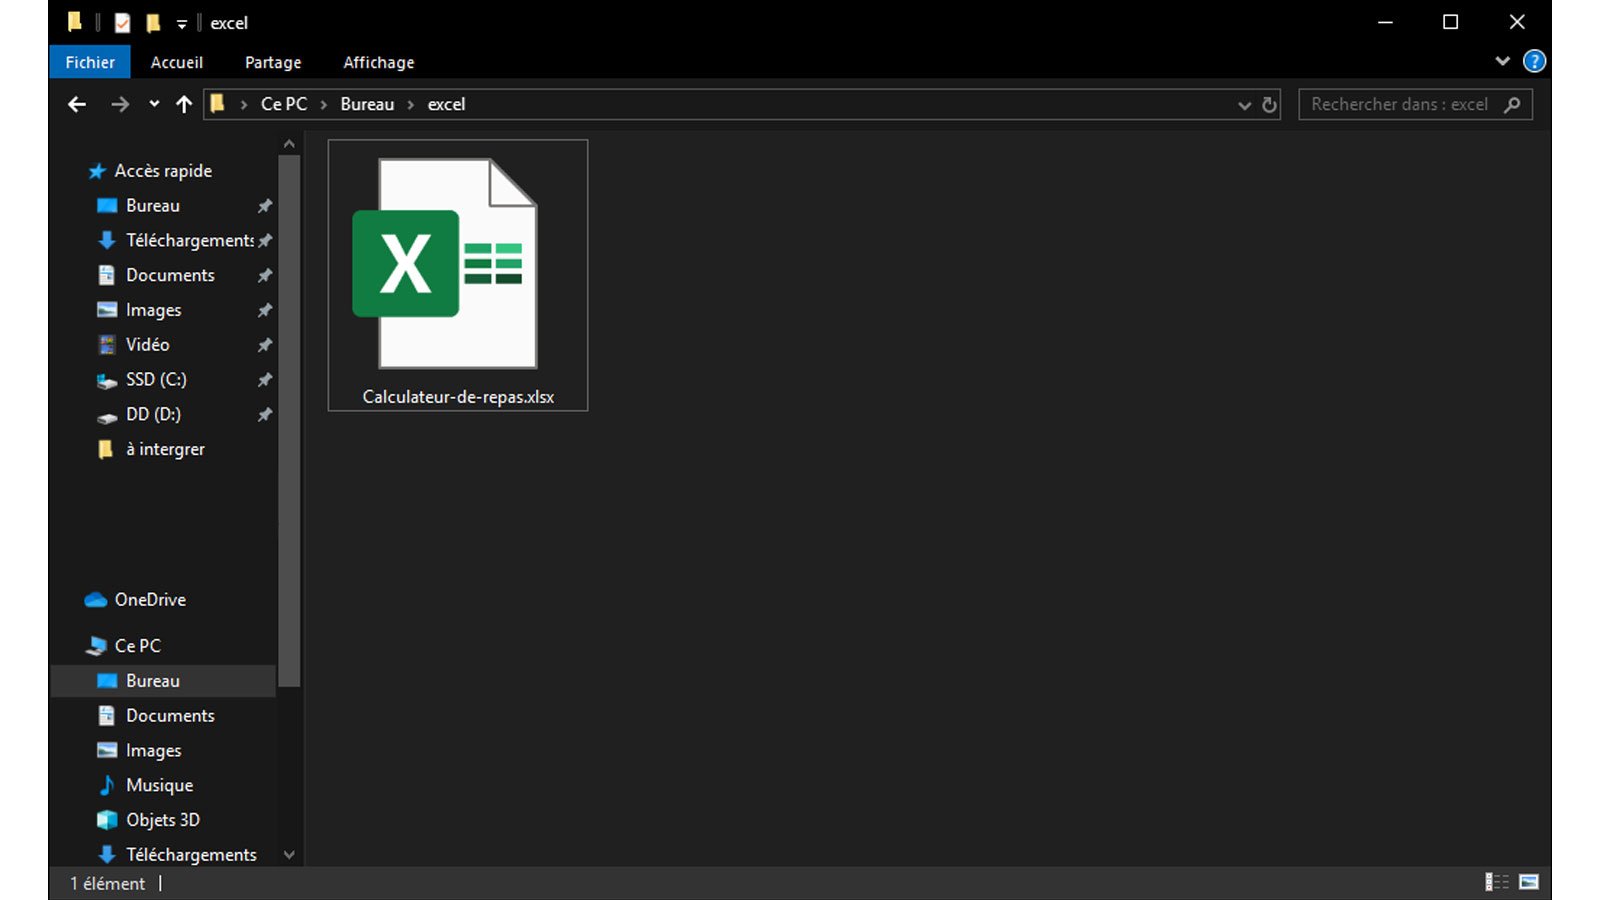The width and height of the screenshot is (1600, 900).
Task: Select the Calculateur-de-repas.xlsx file
Action: point(458,275)
